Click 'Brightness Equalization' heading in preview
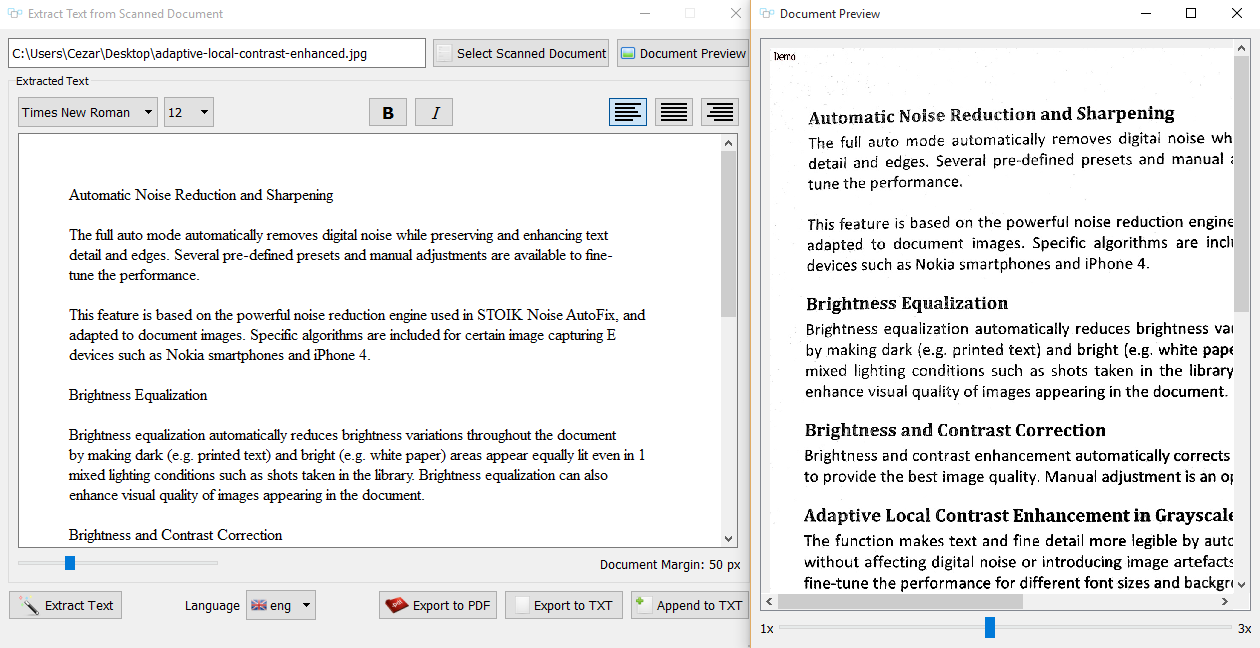 click(x=907, y=303)
